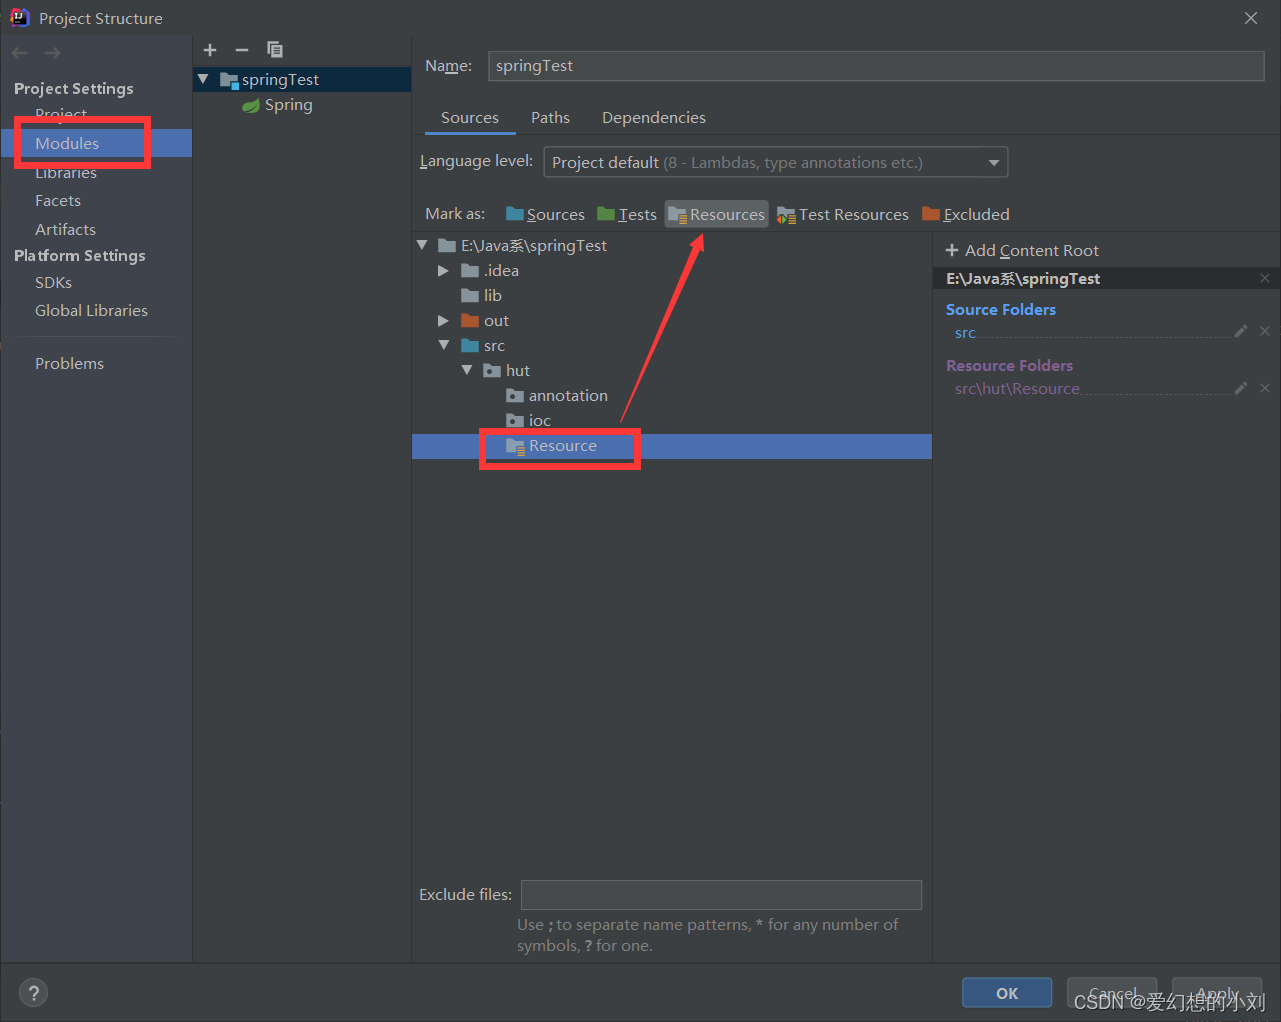Open help with question mark button
The image size is (1281, 1022).
click(34, 993)
